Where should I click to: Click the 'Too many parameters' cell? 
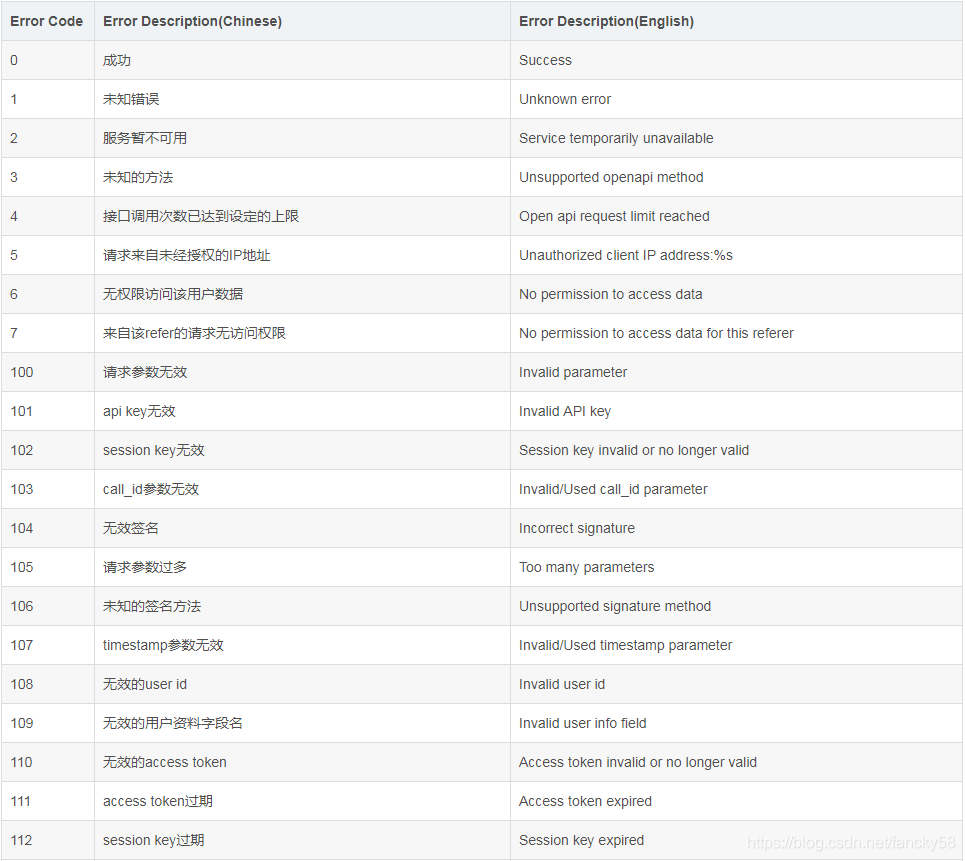pyautogui.click(x=736, y=567)
